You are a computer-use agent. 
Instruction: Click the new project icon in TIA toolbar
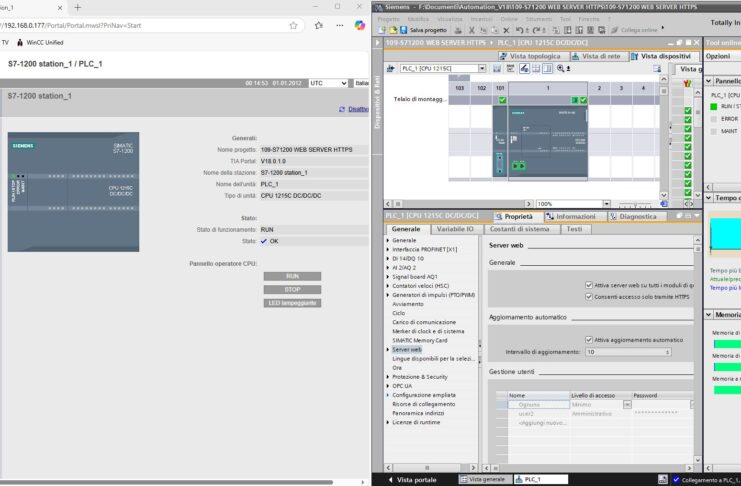tap(382, 30)
